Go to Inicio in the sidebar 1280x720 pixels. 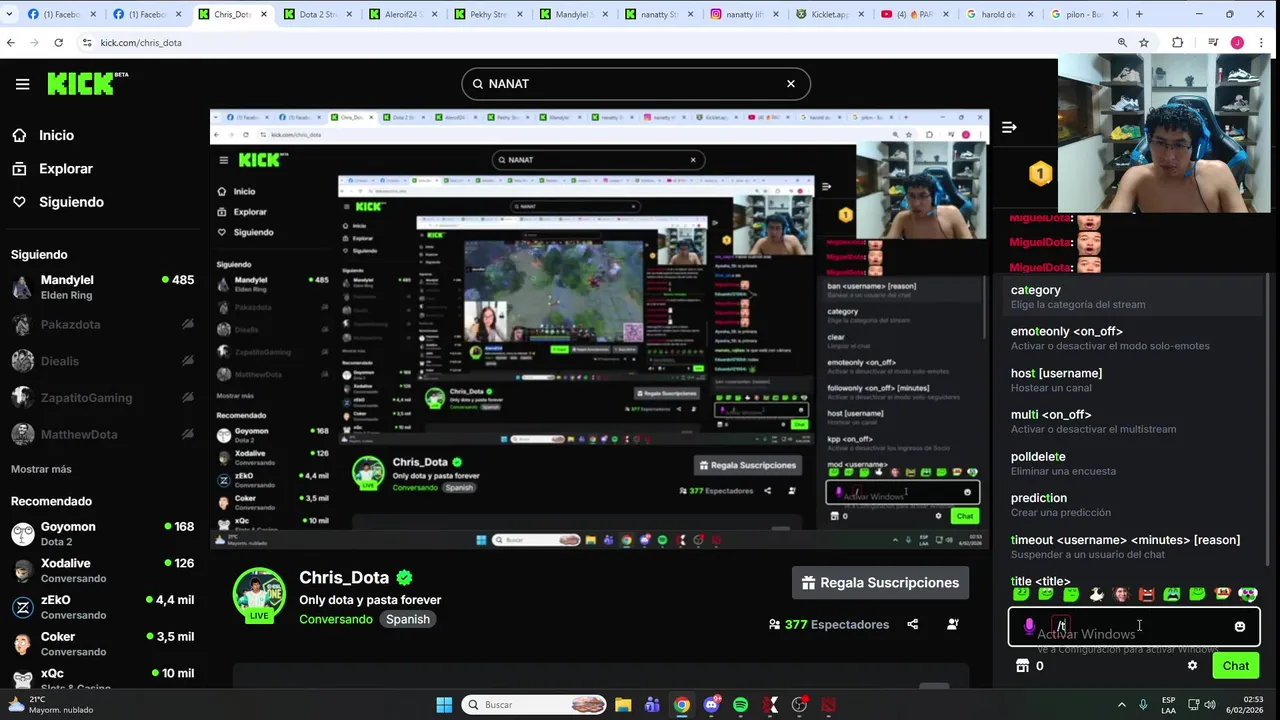click(56, 135)
